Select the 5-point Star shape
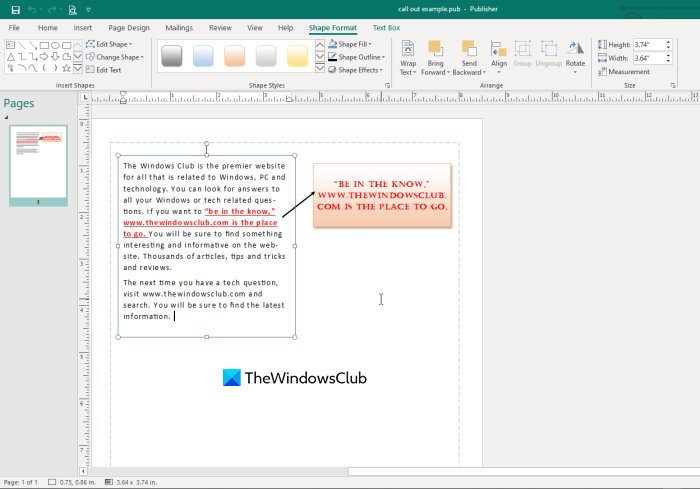 pos(66,68)
